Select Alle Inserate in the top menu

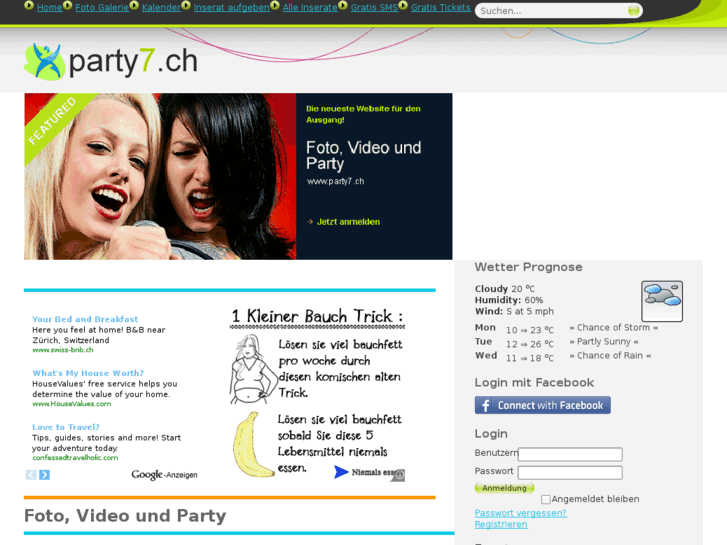310,7
